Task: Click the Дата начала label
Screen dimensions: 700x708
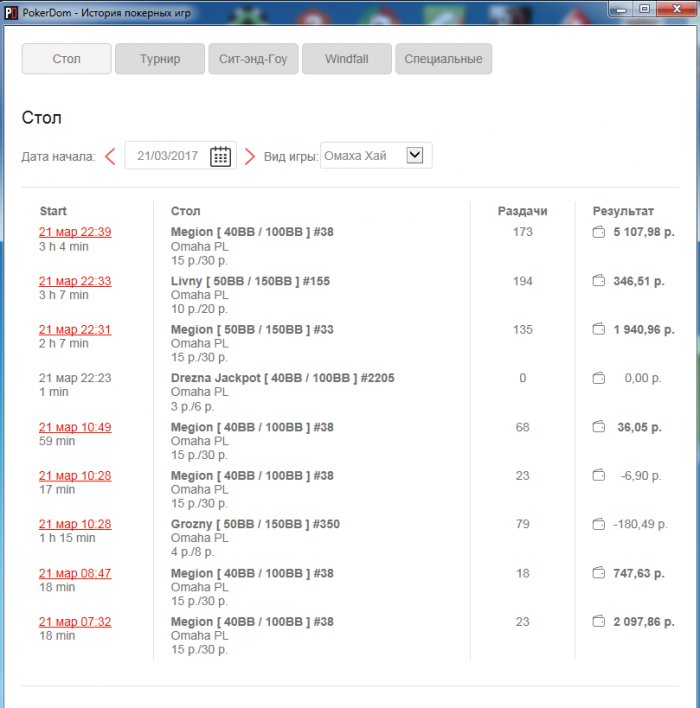Action: pos(58,157)
